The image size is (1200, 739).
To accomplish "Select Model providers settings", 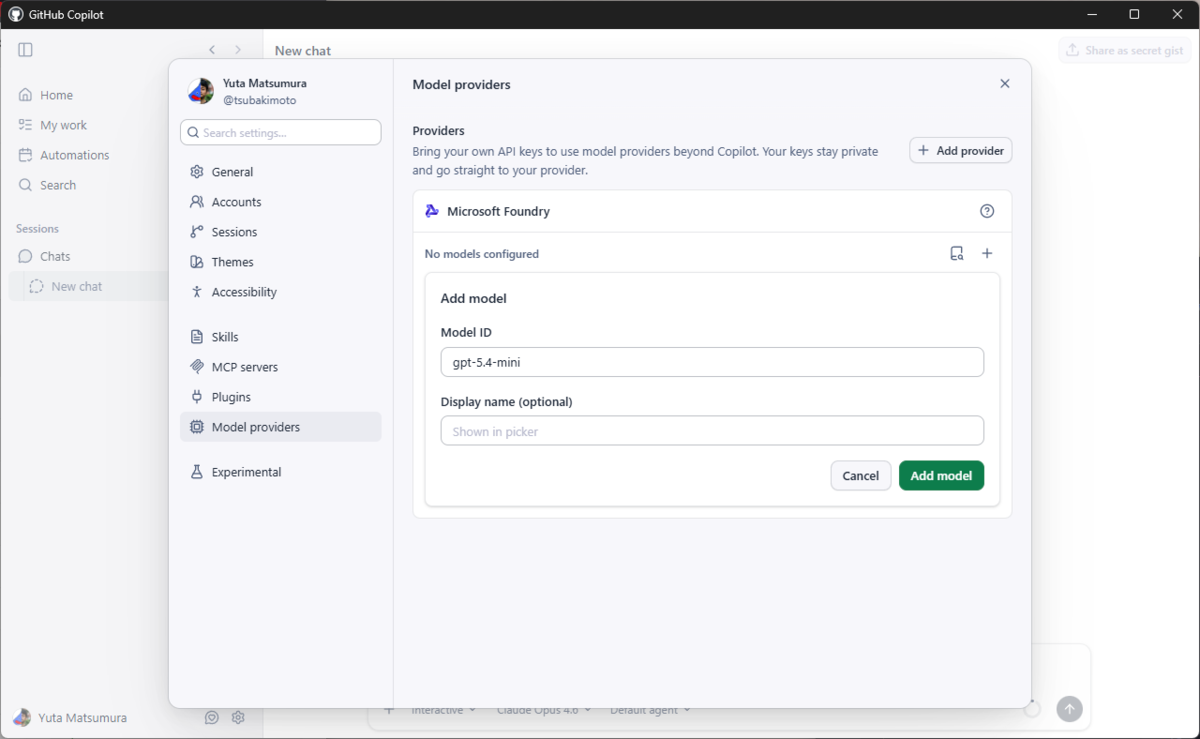I will [281, 427].
